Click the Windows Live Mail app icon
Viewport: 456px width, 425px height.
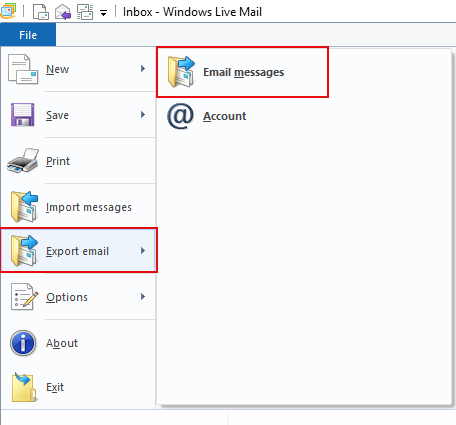tap(8, 11)
